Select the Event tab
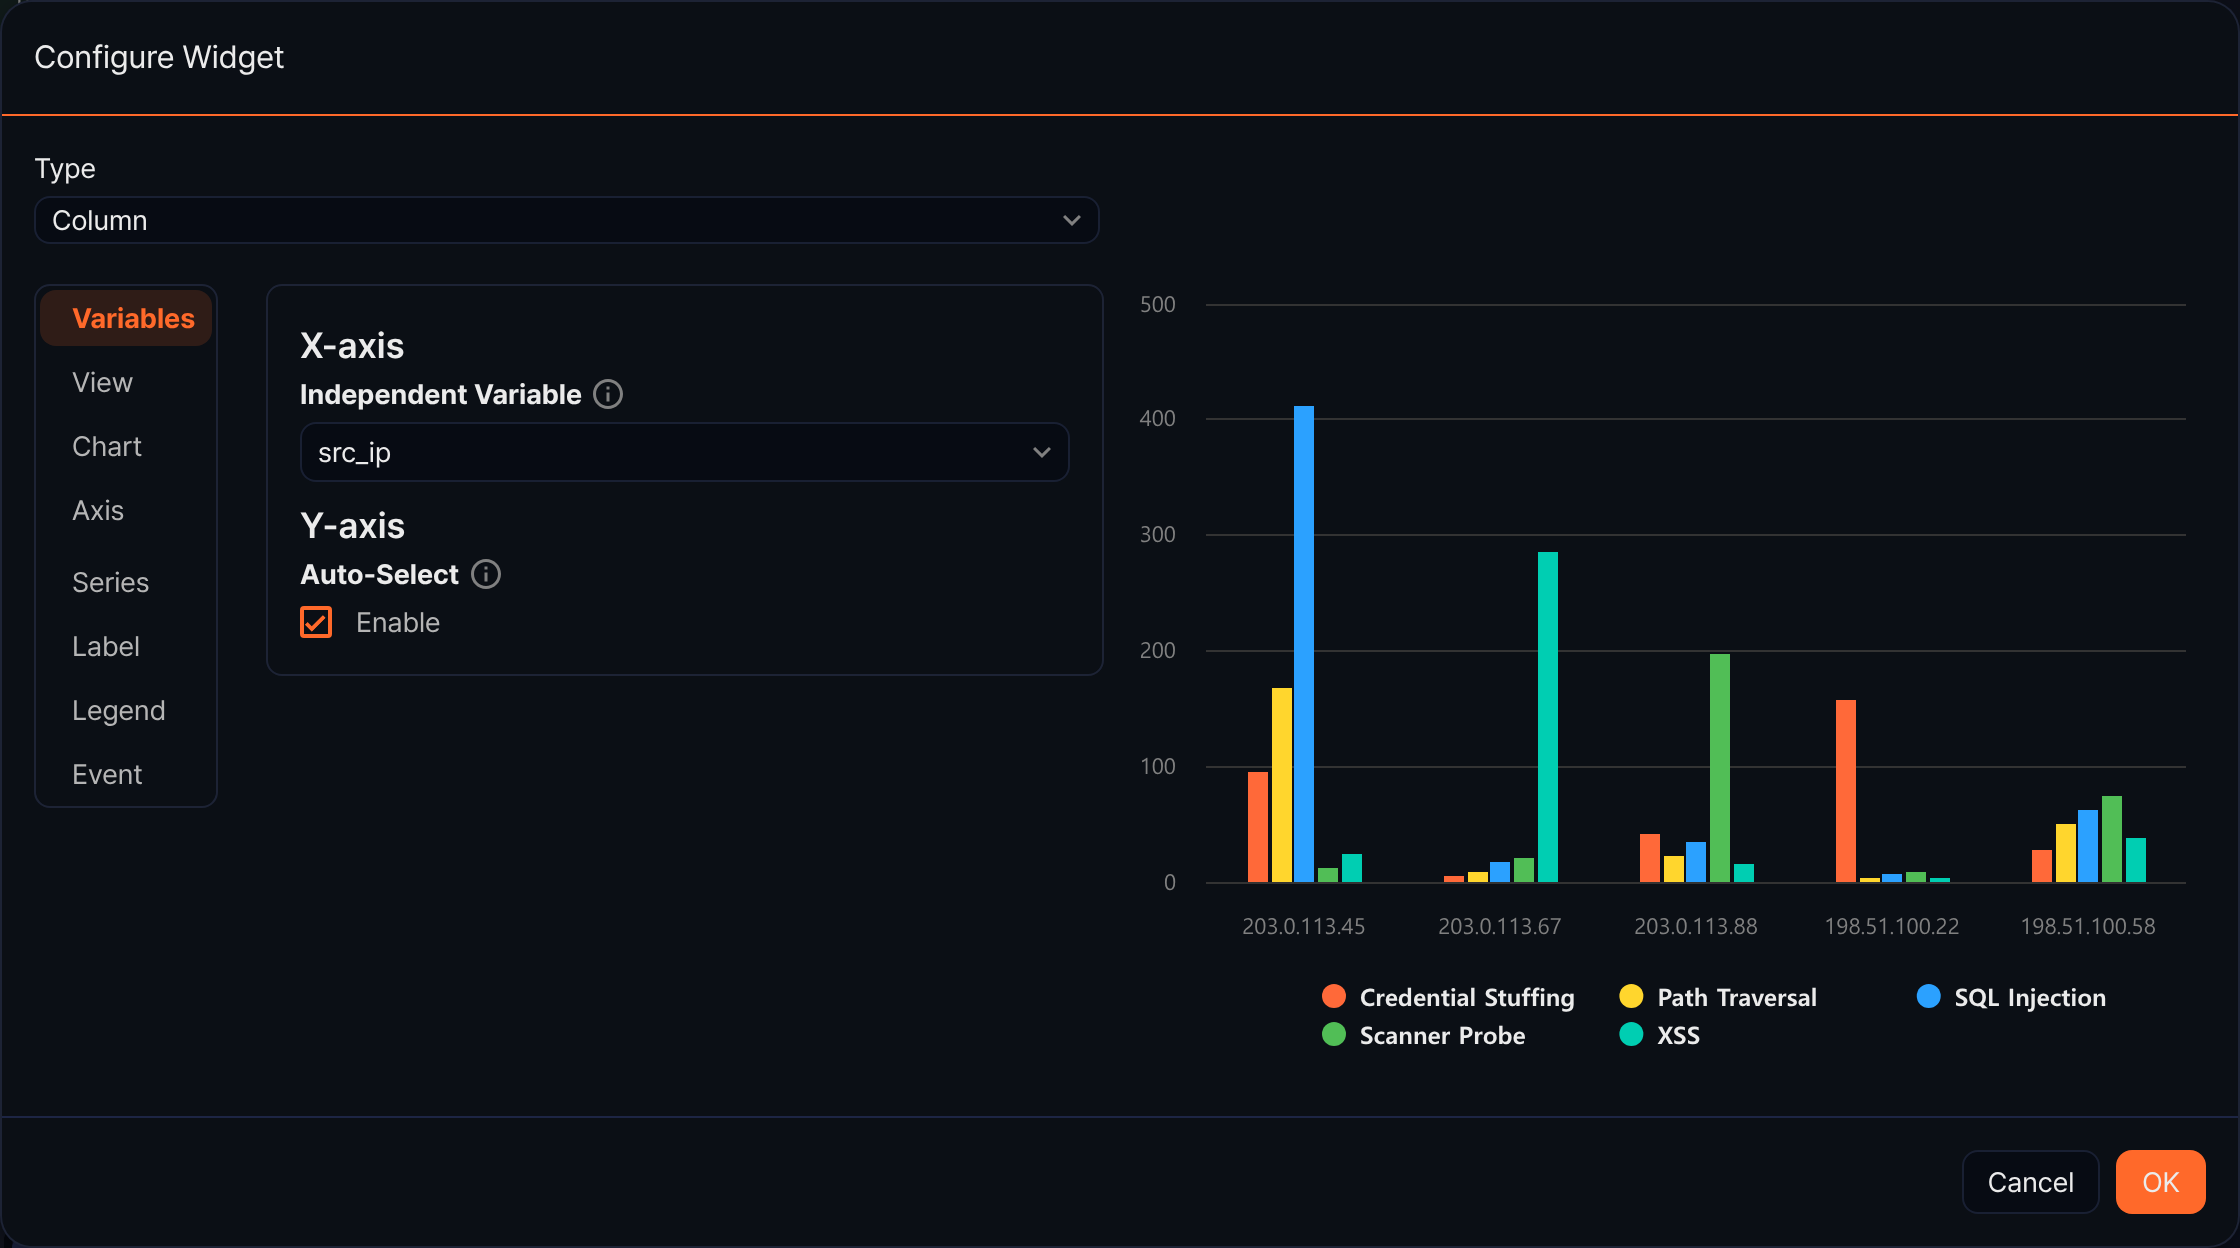Screen dimensions: 2240x1248 coord(107,774)
